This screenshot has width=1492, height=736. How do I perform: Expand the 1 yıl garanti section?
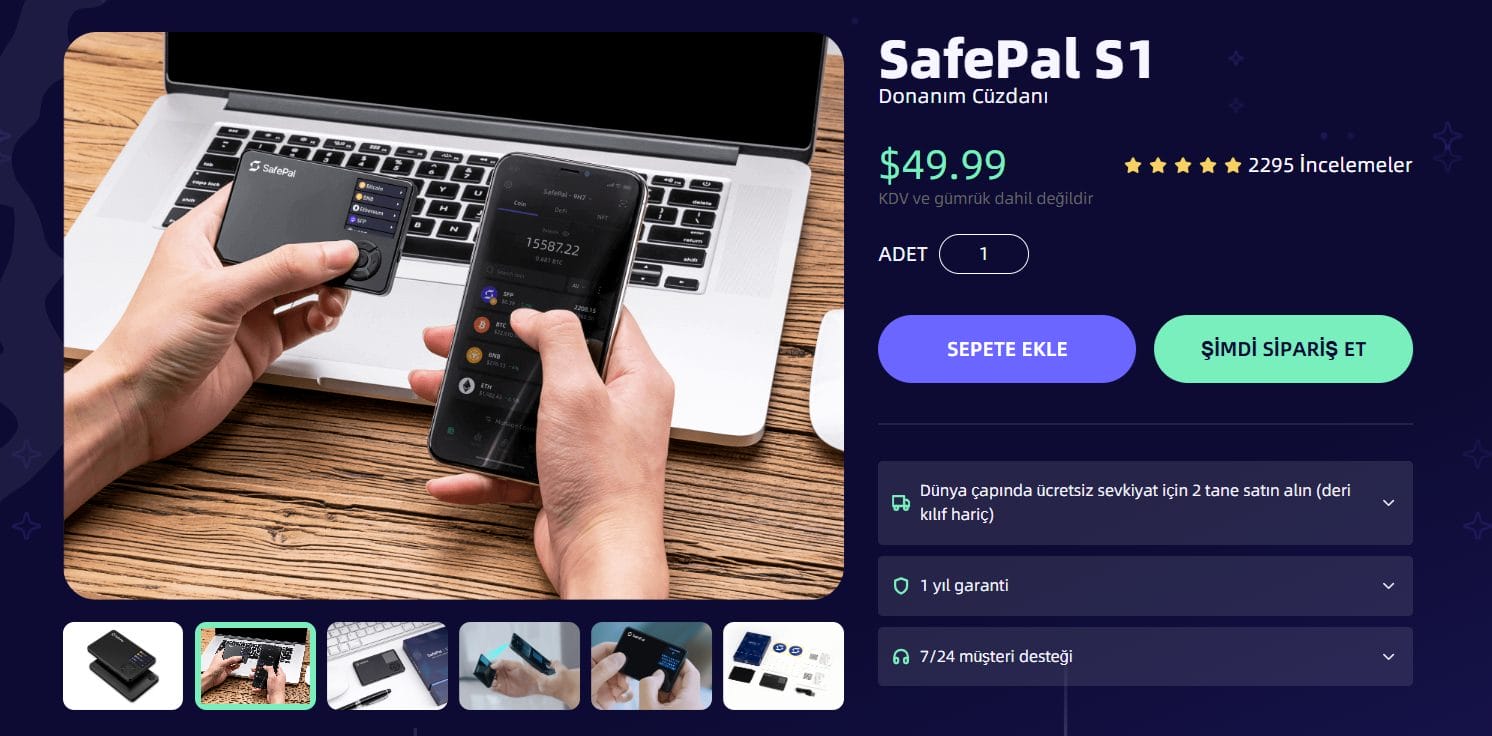pos(1145,586)
